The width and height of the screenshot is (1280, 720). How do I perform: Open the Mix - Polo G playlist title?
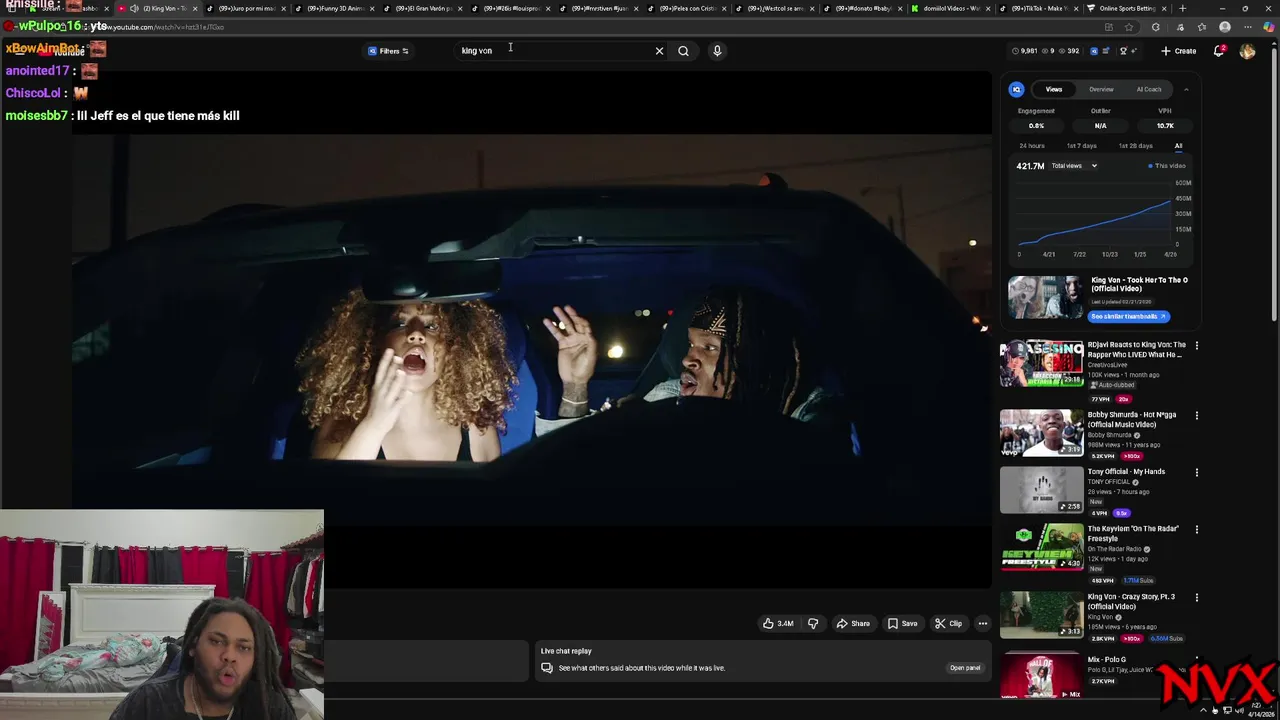pyautogui.click(x=1107, y=660)
